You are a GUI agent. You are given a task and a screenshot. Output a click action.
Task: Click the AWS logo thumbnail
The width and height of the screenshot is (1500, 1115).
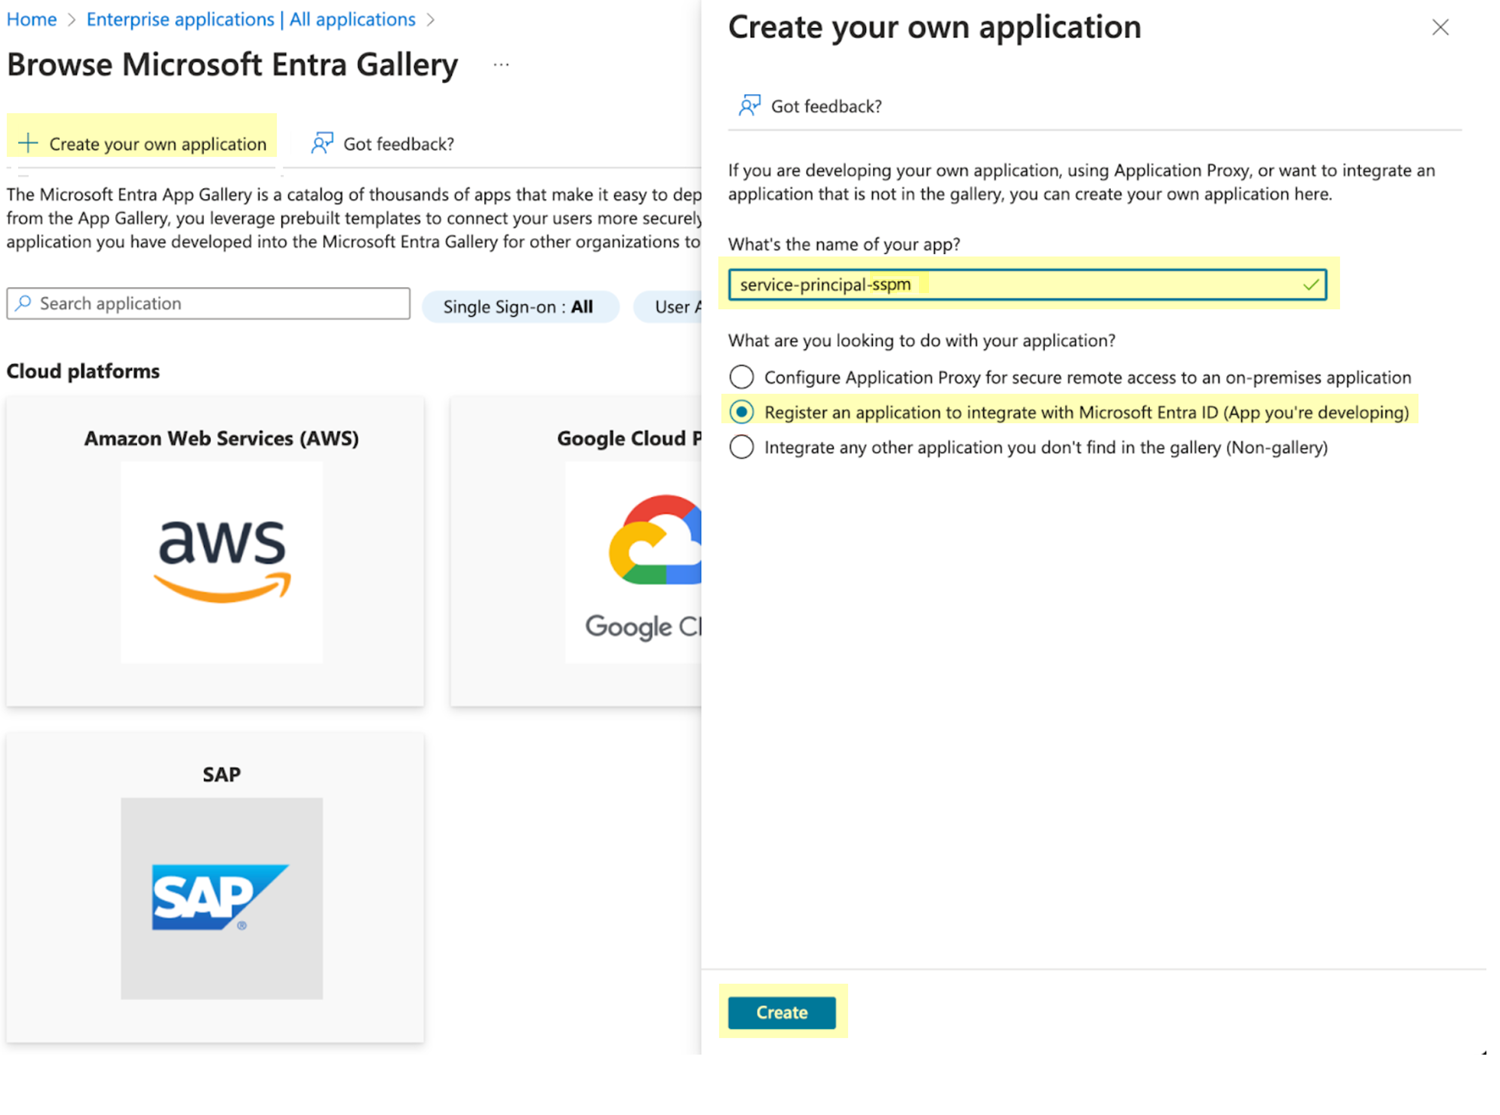tap(222, 562)
